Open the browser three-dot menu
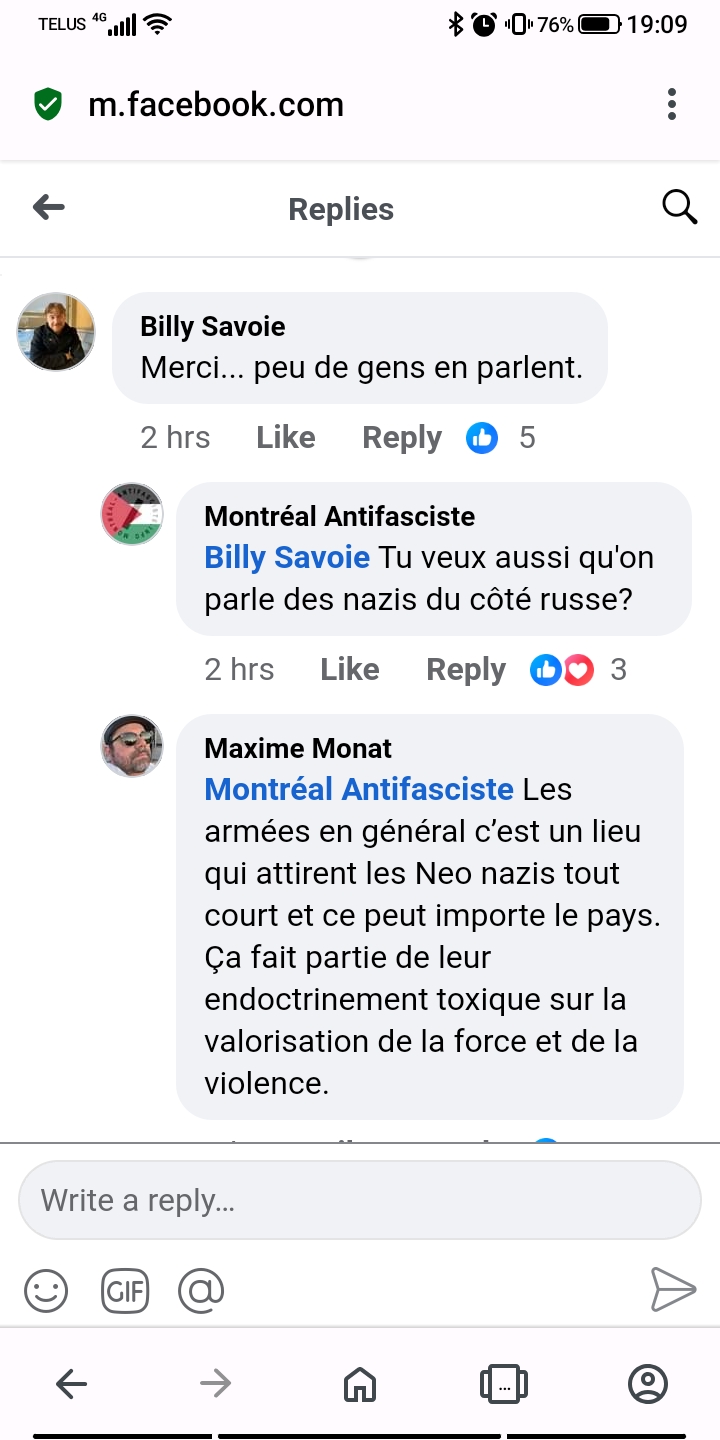This screenshot has width=720, height=1440. (671, 104)
